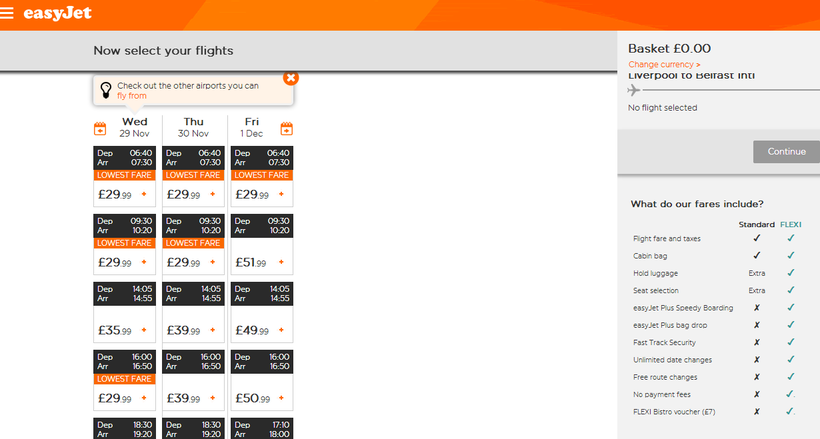Screen dimensions: 820x439
Task: Select Wed 09:30 flight at £29.99
Action: 124,244
